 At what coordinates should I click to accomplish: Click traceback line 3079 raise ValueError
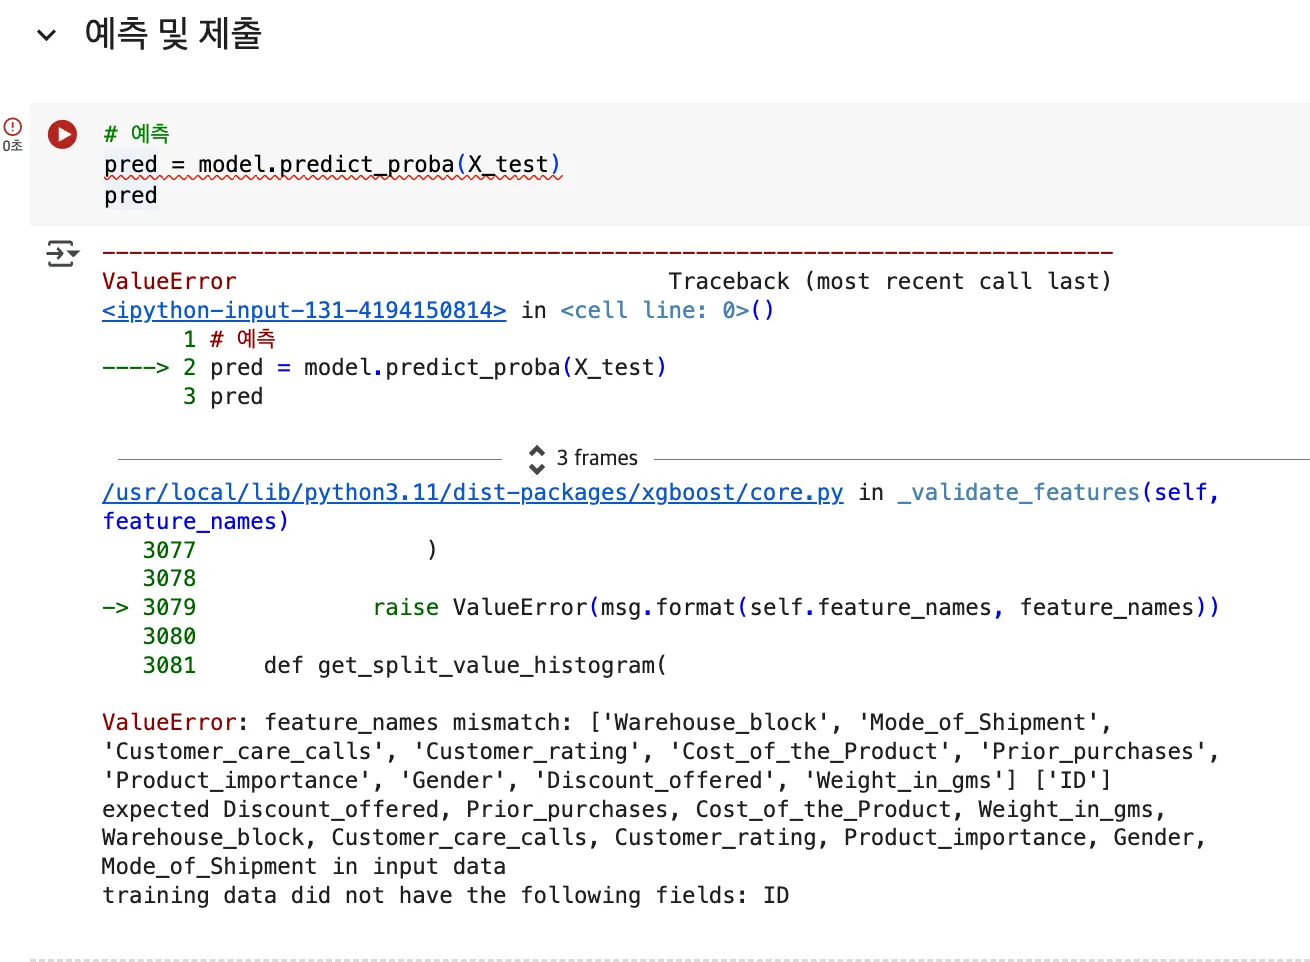(x=660, y=607)
